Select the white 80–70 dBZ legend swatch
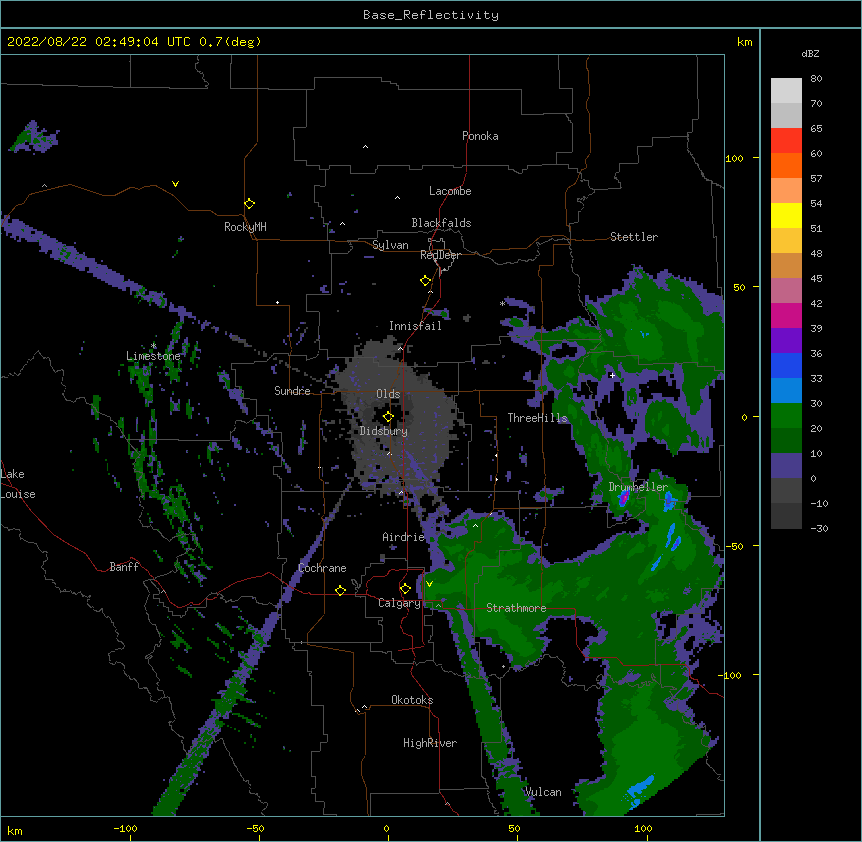This screenshot has height=842, width=862. (x=786, y=91)
